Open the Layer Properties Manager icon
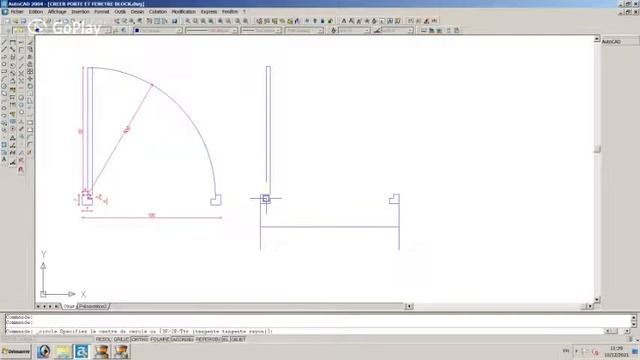 point(7,30)
